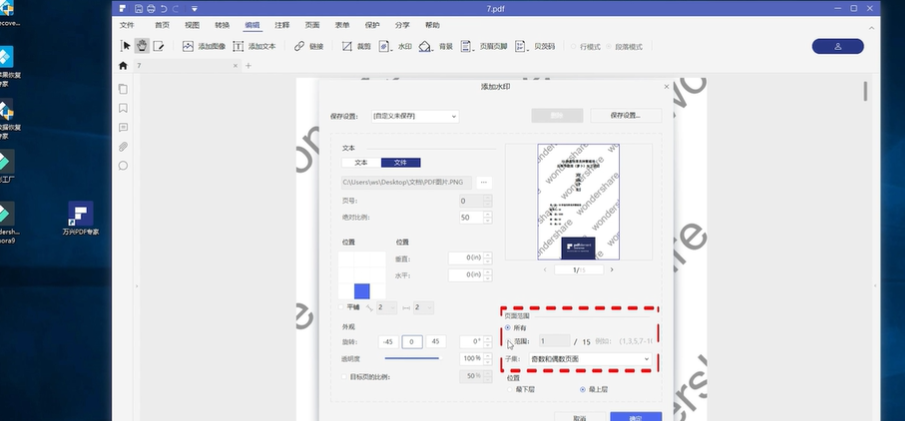Open the 贝茨码 Bates numbering tool
Viewport: 905px width, 421px height.
[x=535, y=46]
